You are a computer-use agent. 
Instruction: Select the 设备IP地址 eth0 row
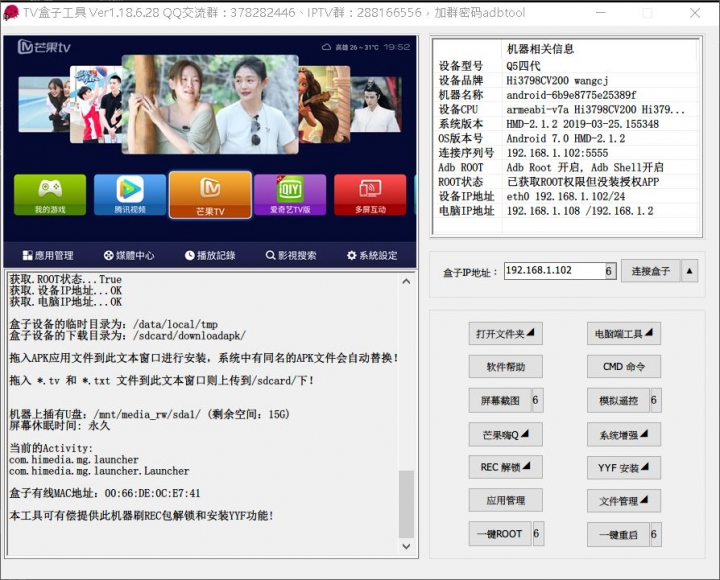(566, 197)
